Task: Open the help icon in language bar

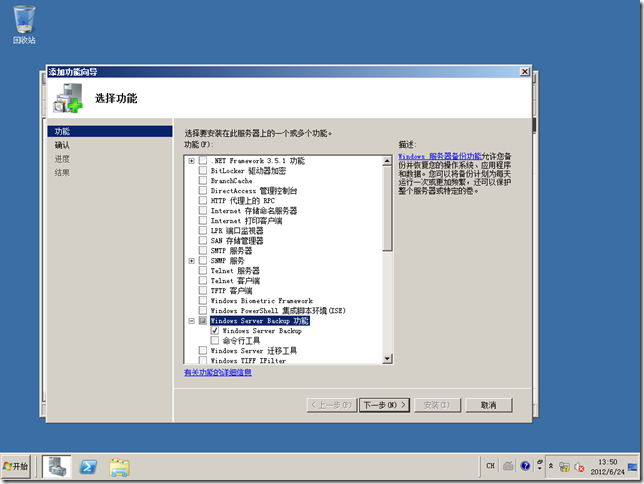Action: 525,466
